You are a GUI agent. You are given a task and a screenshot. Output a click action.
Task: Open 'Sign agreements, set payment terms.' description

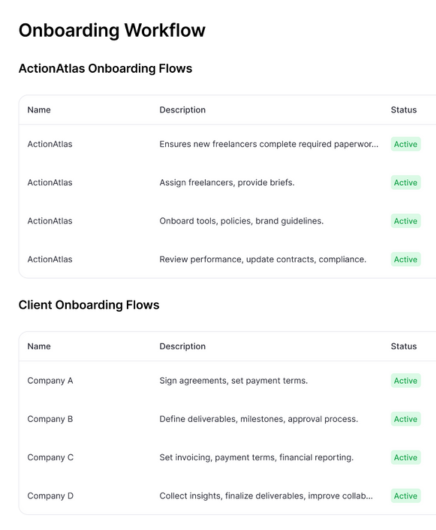[234, 381]
